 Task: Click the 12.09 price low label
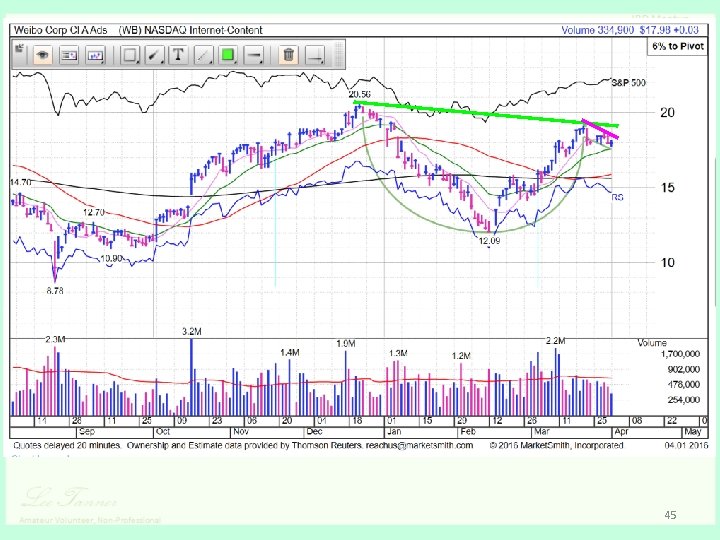[489, 241]
